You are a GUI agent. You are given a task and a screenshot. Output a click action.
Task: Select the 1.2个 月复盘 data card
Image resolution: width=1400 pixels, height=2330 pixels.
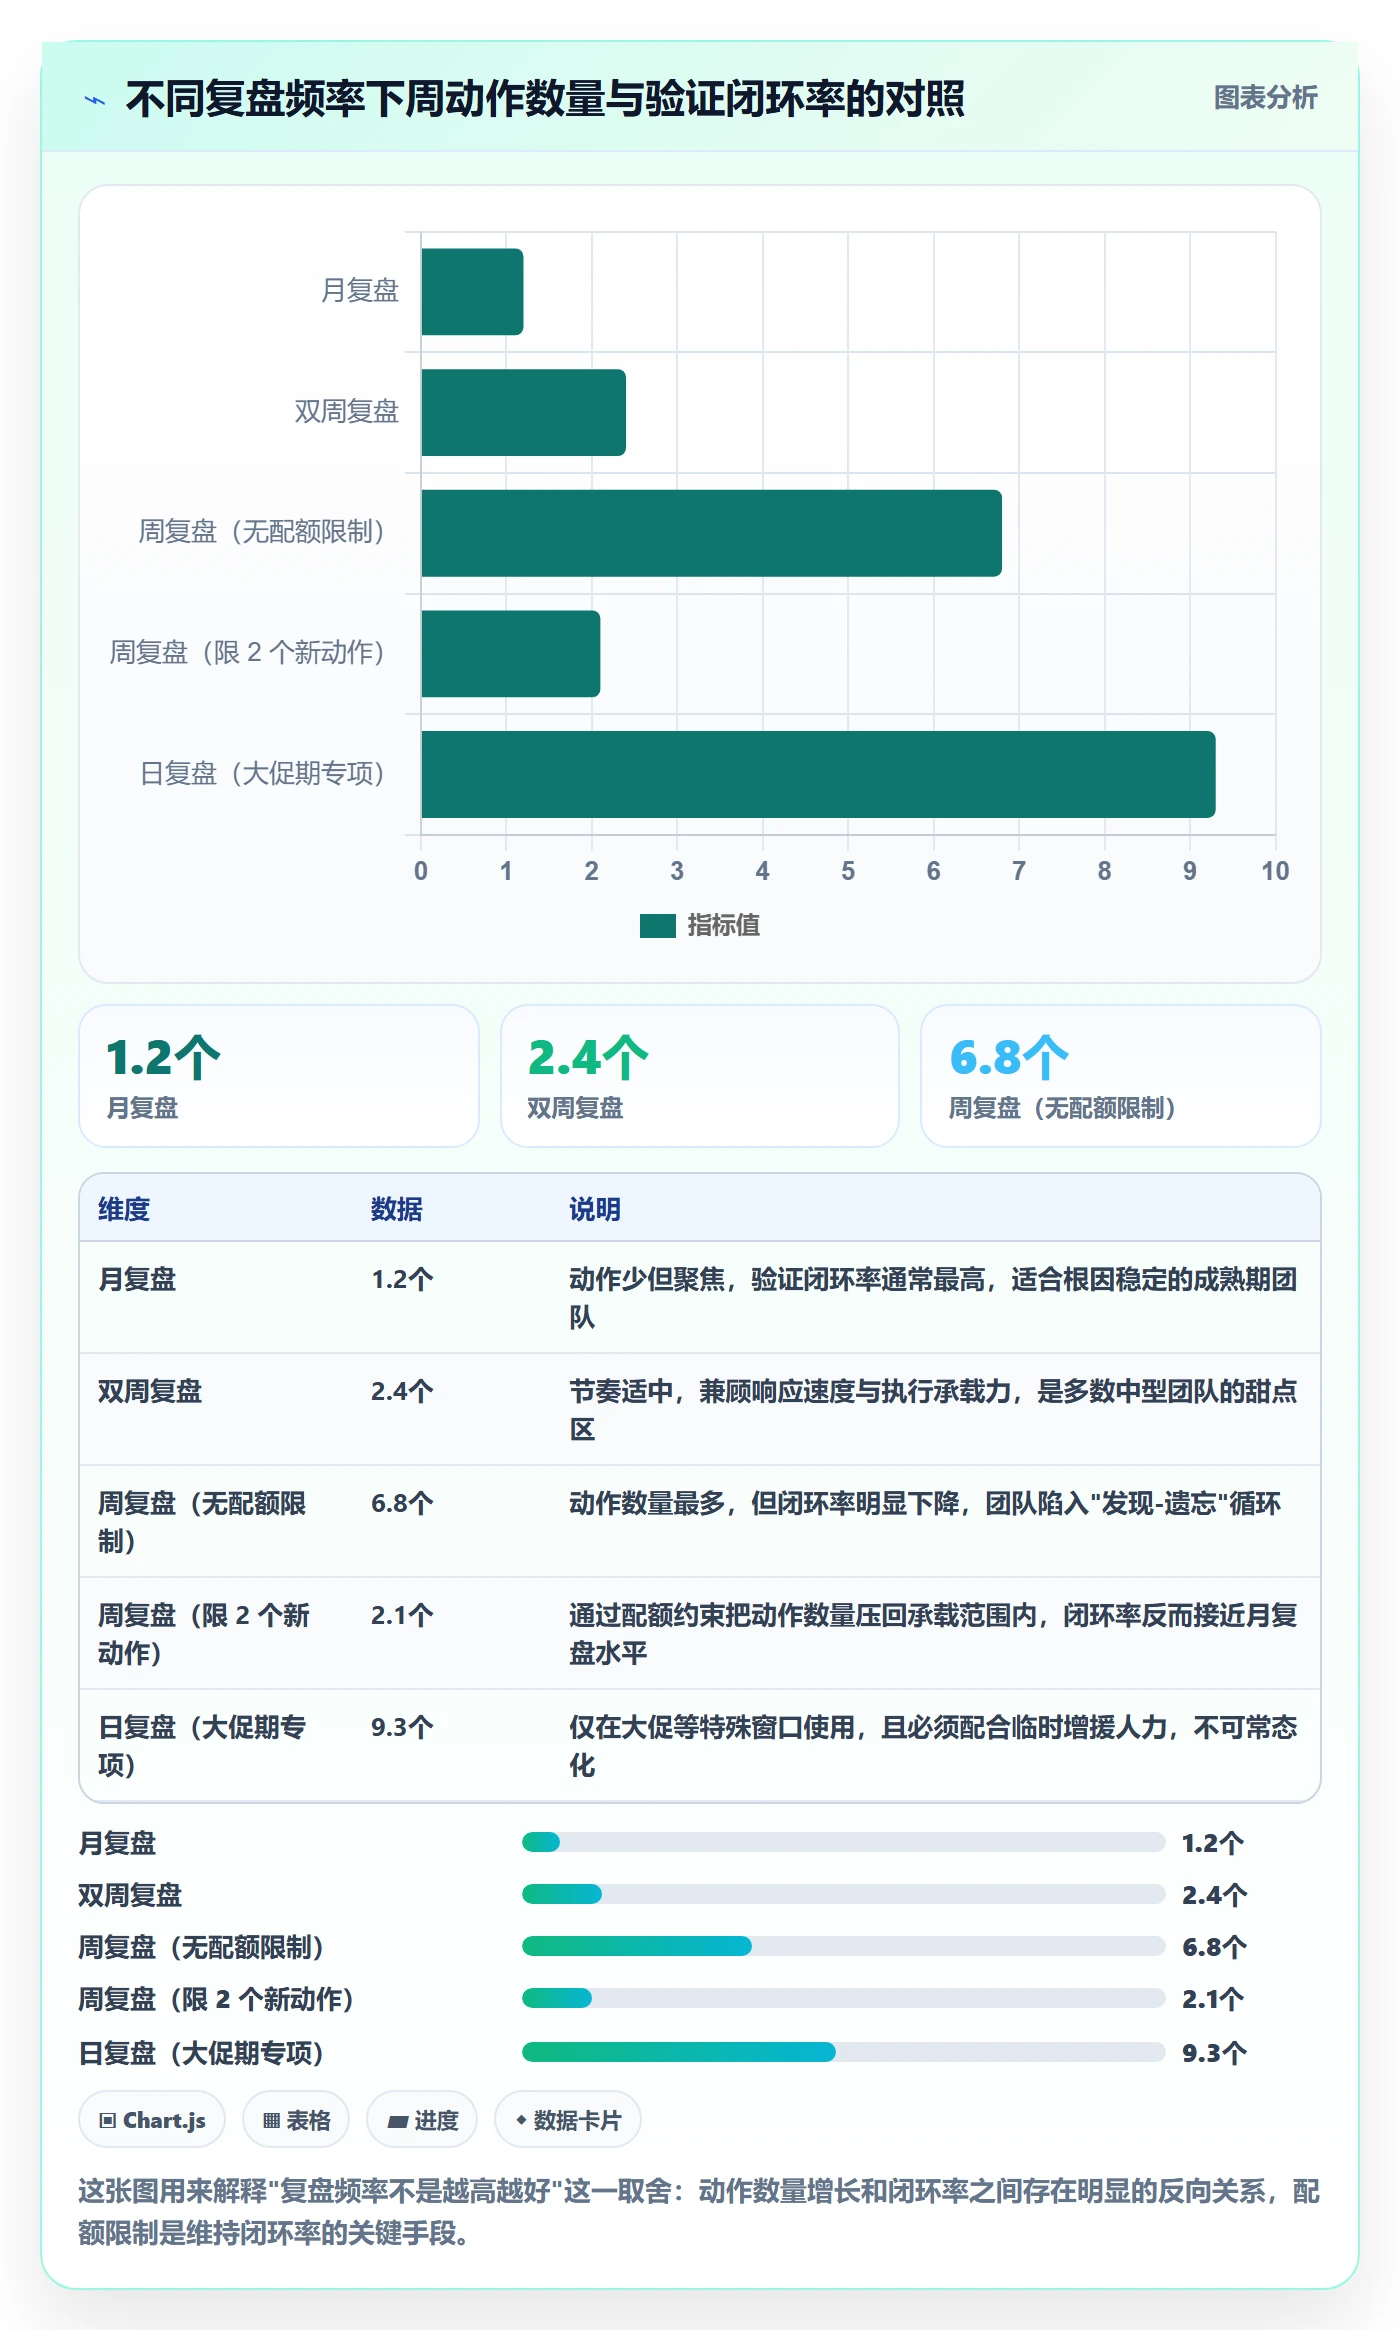pos(279,1076)
